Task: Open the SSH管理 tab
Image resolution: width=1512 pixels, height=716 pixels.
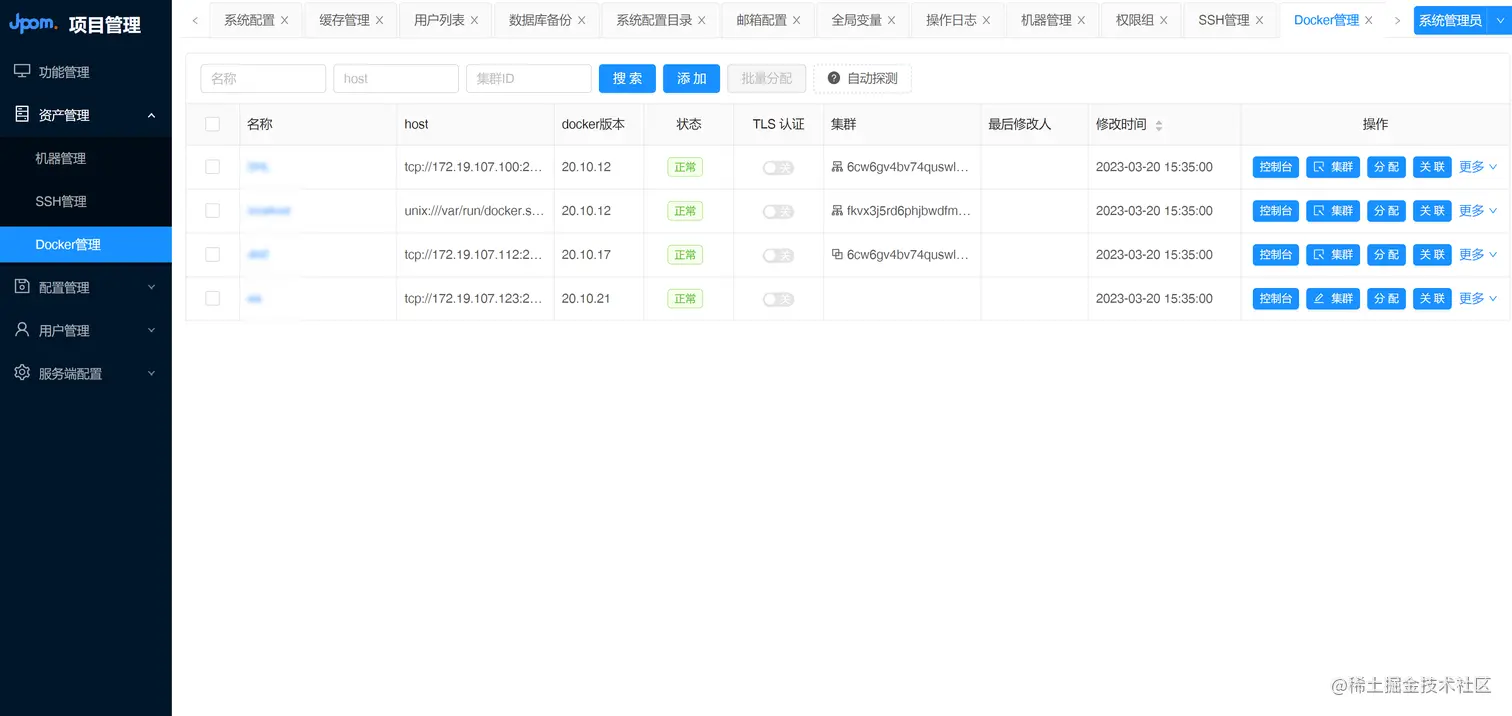Action: point(1224,19)
